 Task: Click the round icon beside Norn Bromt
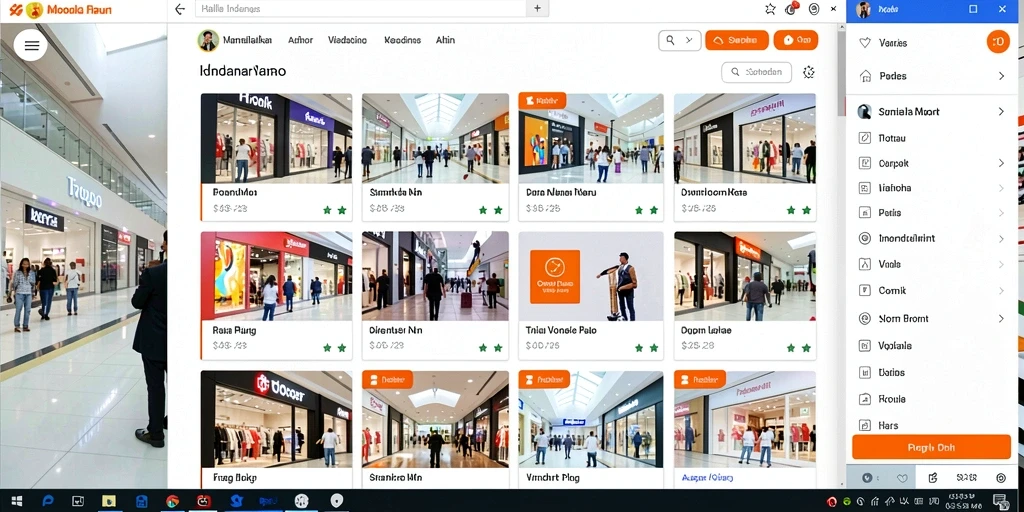coord(865,319)
